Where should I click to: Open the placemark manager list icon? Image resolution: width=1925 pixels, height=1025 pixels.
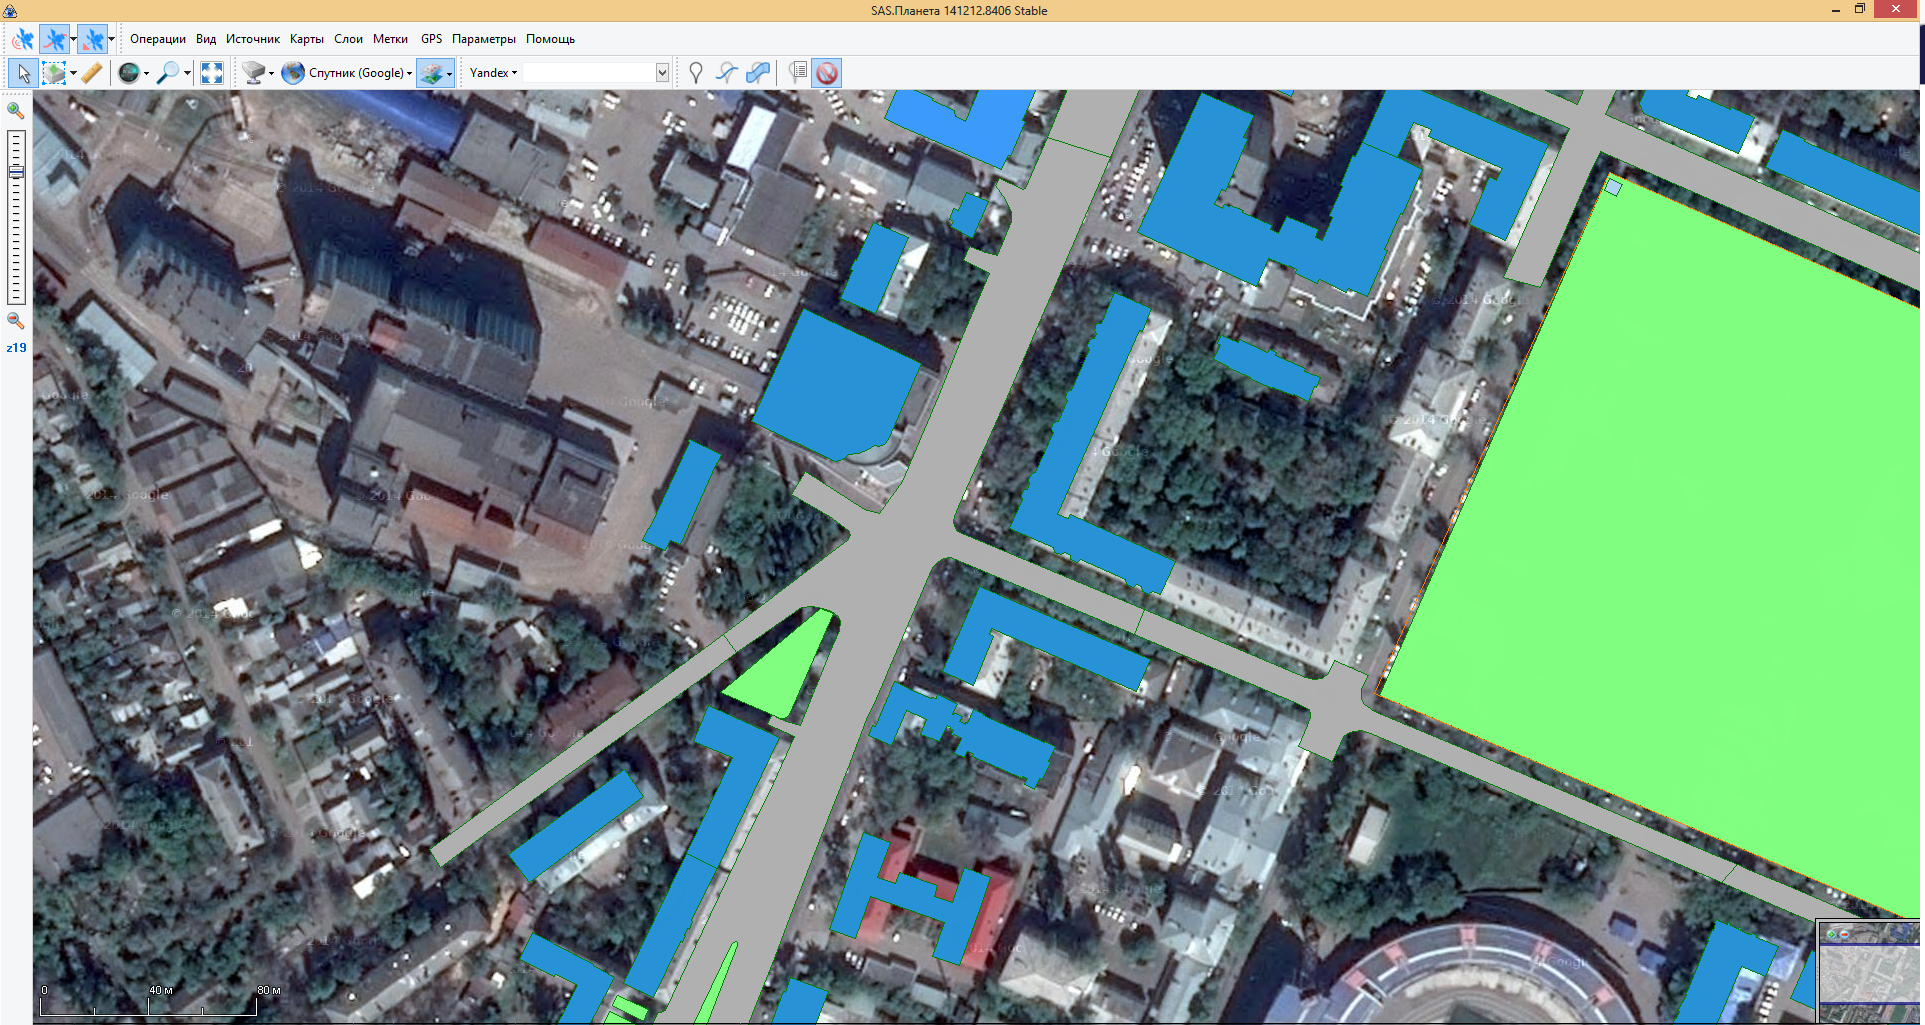coord(797,73)
